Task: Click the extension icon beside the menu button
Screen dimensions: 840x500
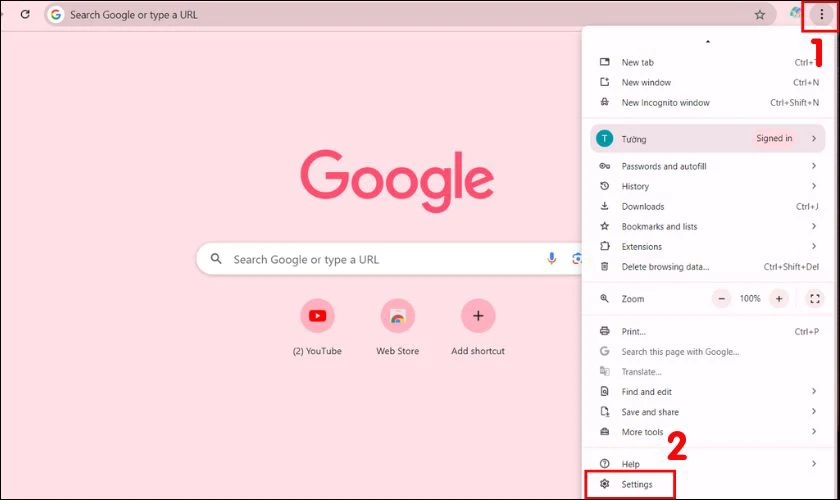Action: tap(796, 14)
